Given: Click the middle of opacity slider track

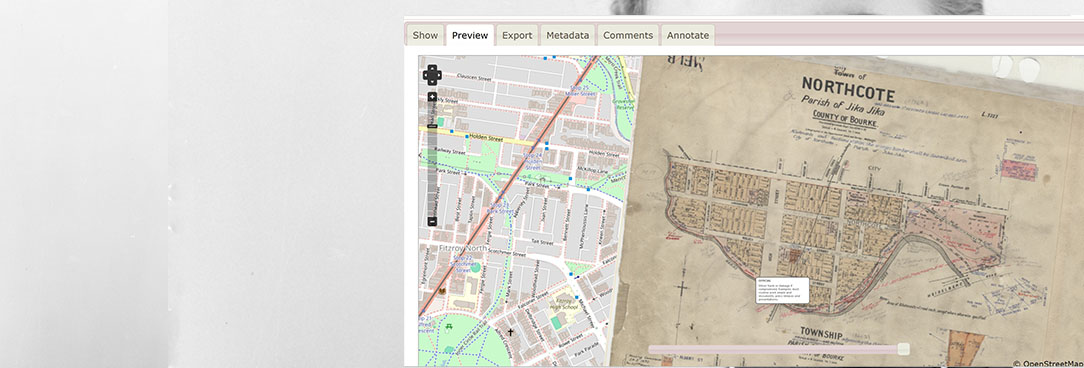Looking at the screenshot, I should coord(778,350).
